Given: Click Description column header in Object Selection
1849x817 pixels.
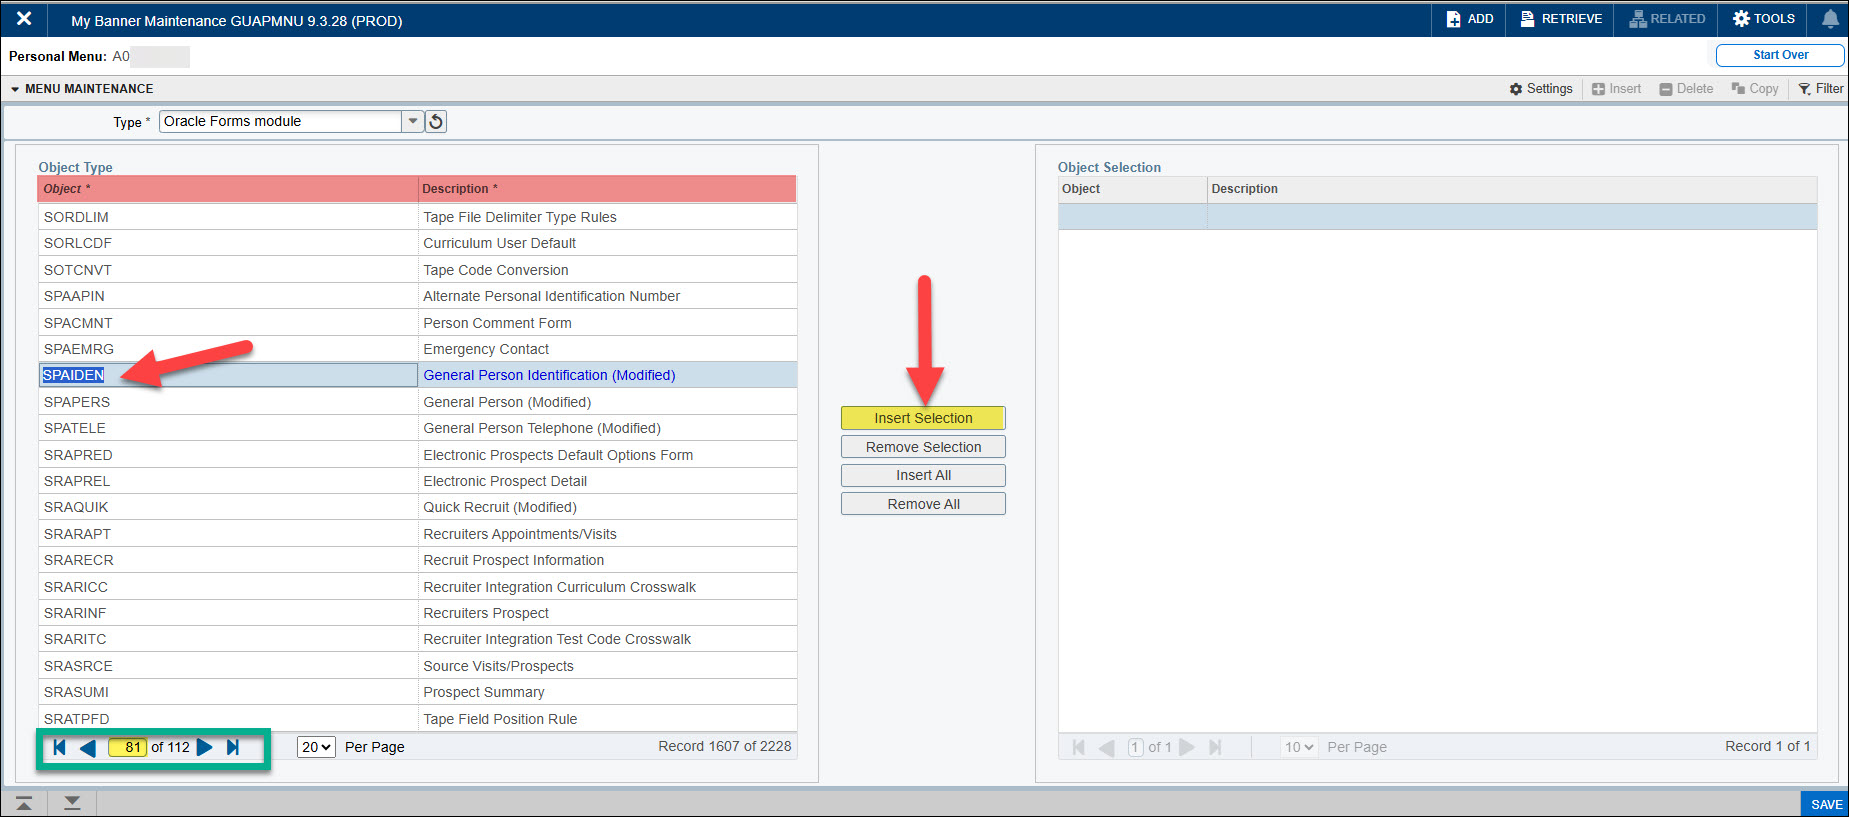Looking at the screenshot, I should point(1512,189).
